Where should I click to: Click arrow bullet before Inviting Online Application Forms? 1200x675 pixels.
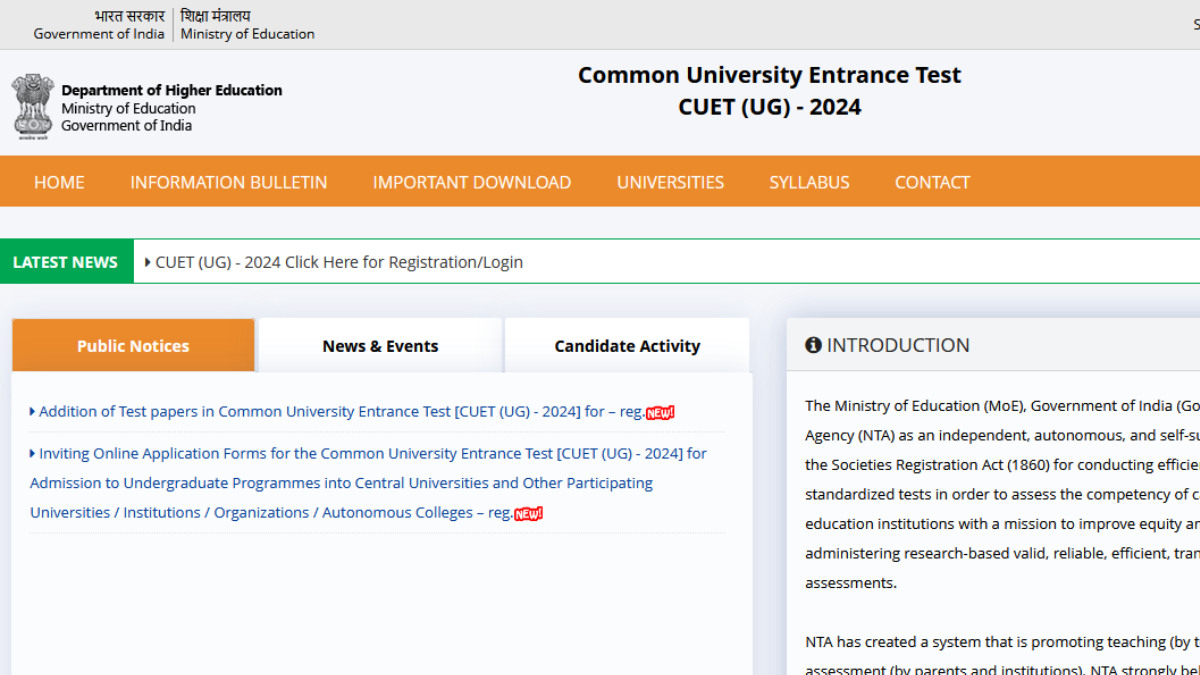pyautogui.click(x=32, y=453)
